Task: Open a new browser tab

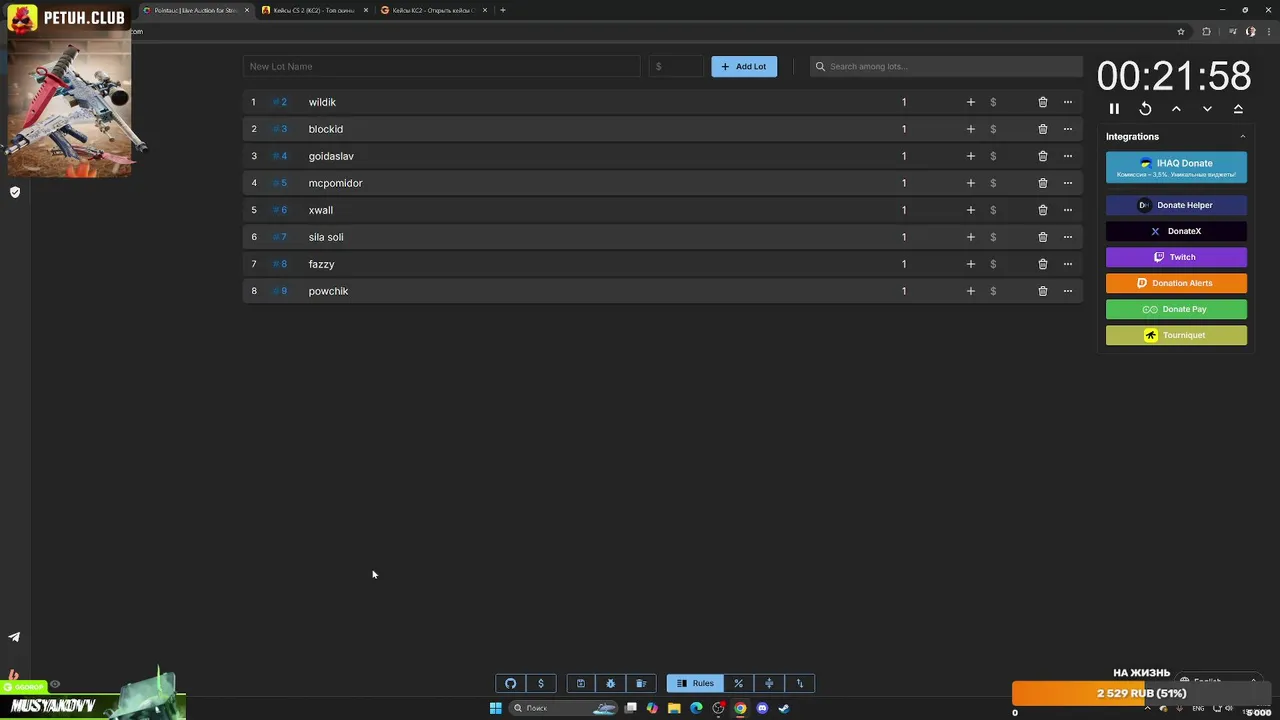Action: (502, 10)
